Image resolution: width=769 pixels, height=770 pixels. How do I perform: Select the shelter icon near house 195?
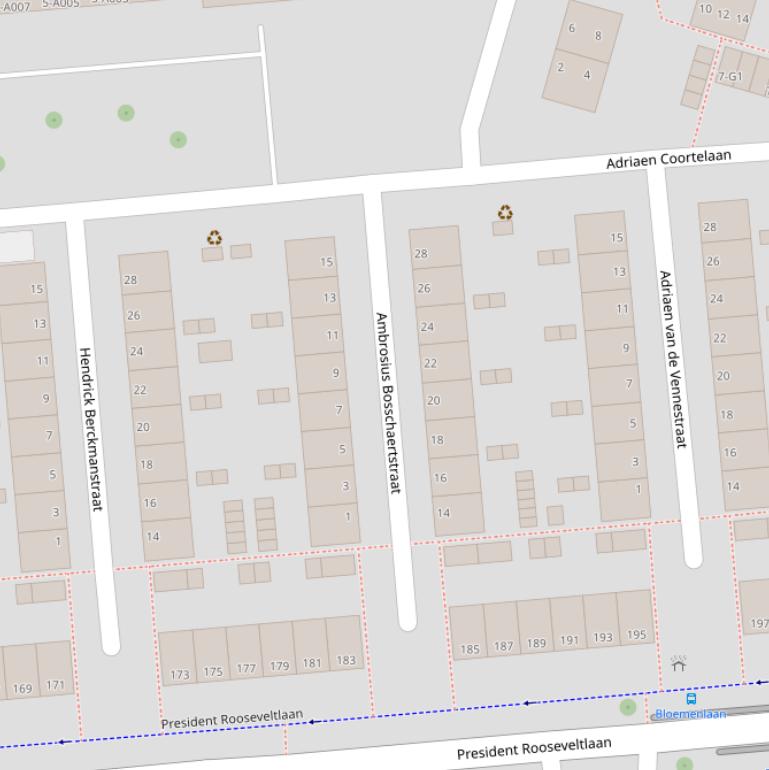coord(679,663)
